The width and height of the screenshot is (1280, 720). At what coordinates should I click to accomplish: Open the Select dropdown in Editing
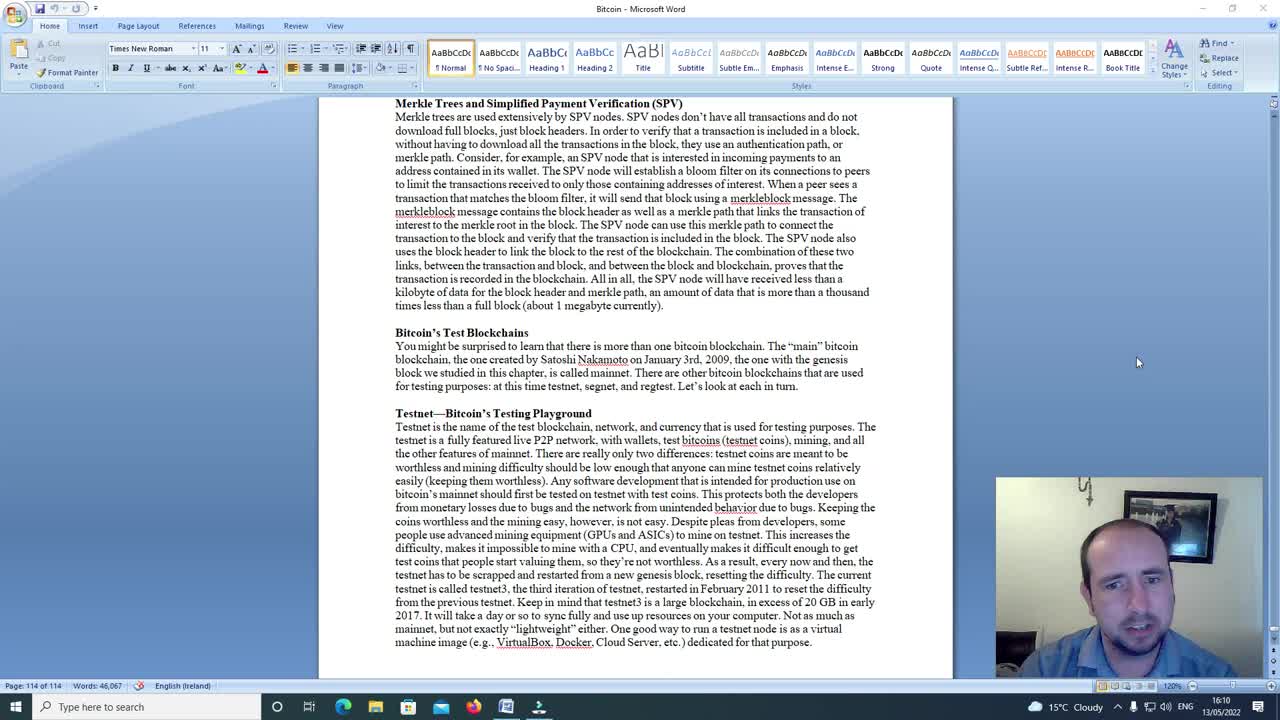[x=1219, y=72]
